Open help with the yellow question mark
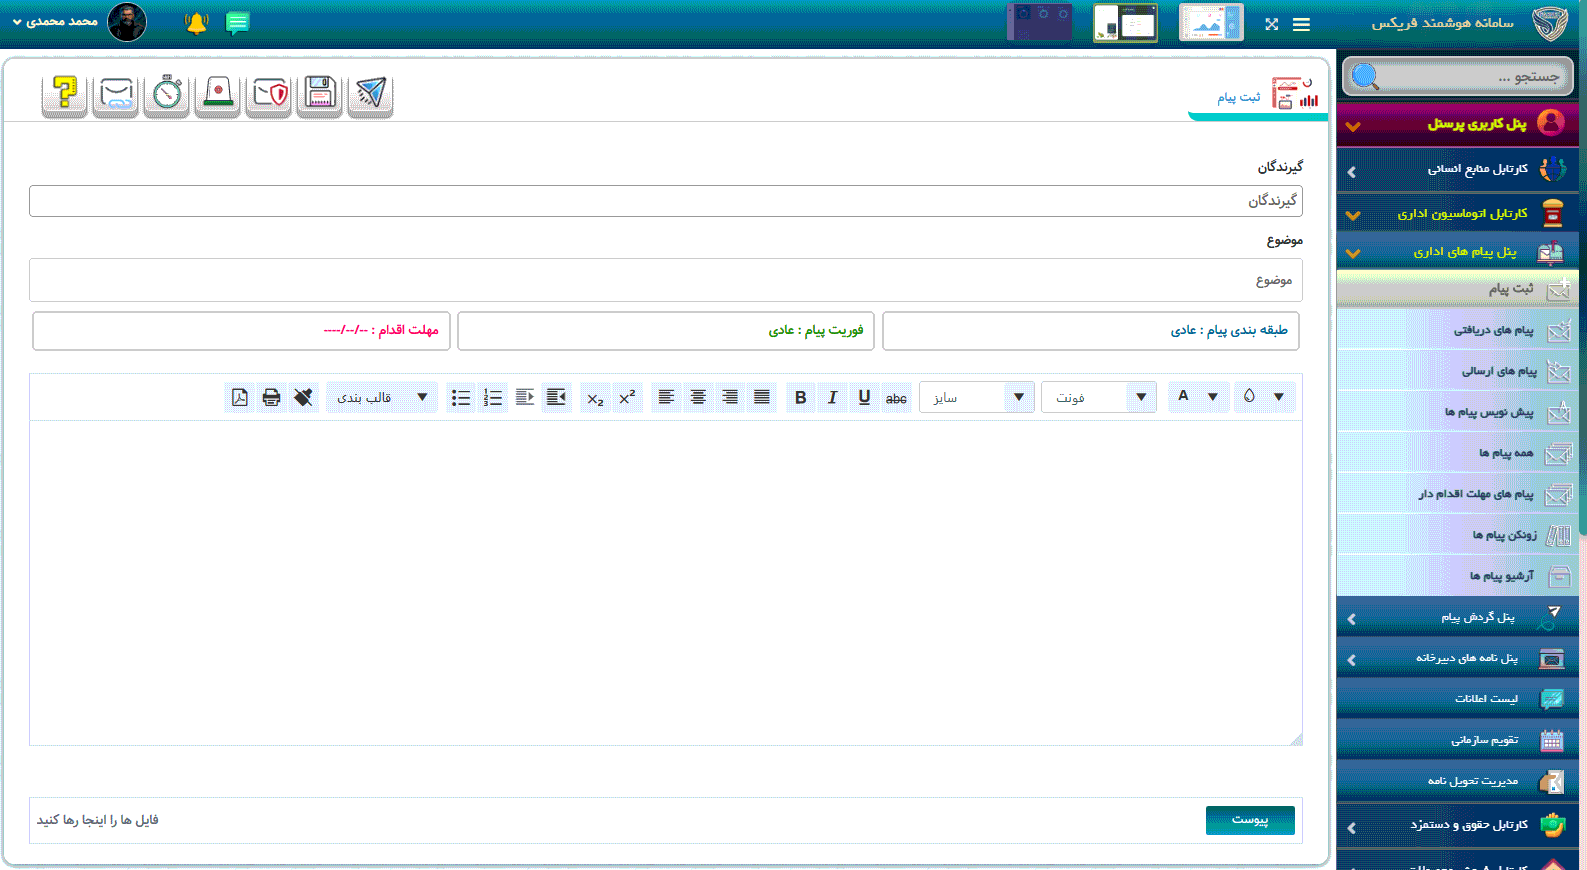Screen dimensions: 1587x870 (65, 94)
